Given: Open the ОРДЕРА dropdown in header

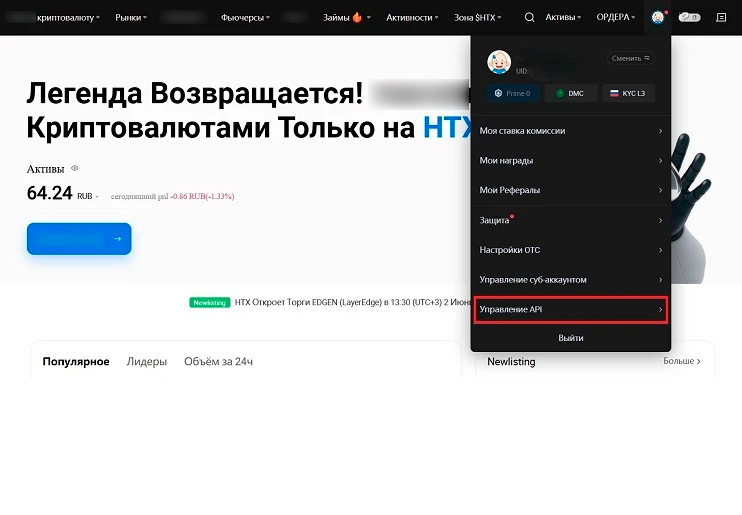Looking at the screenshot, I should (615, 18).
